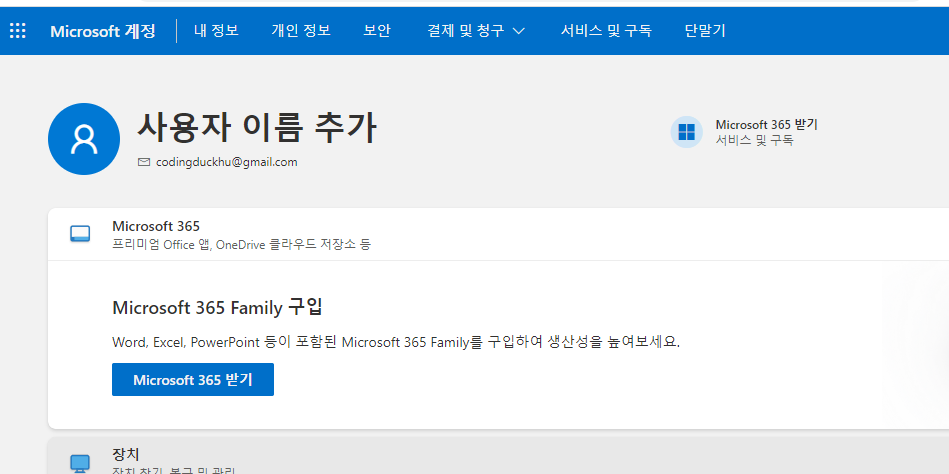Click the Windows logo Microsoft 365 icon

[686, 132]
